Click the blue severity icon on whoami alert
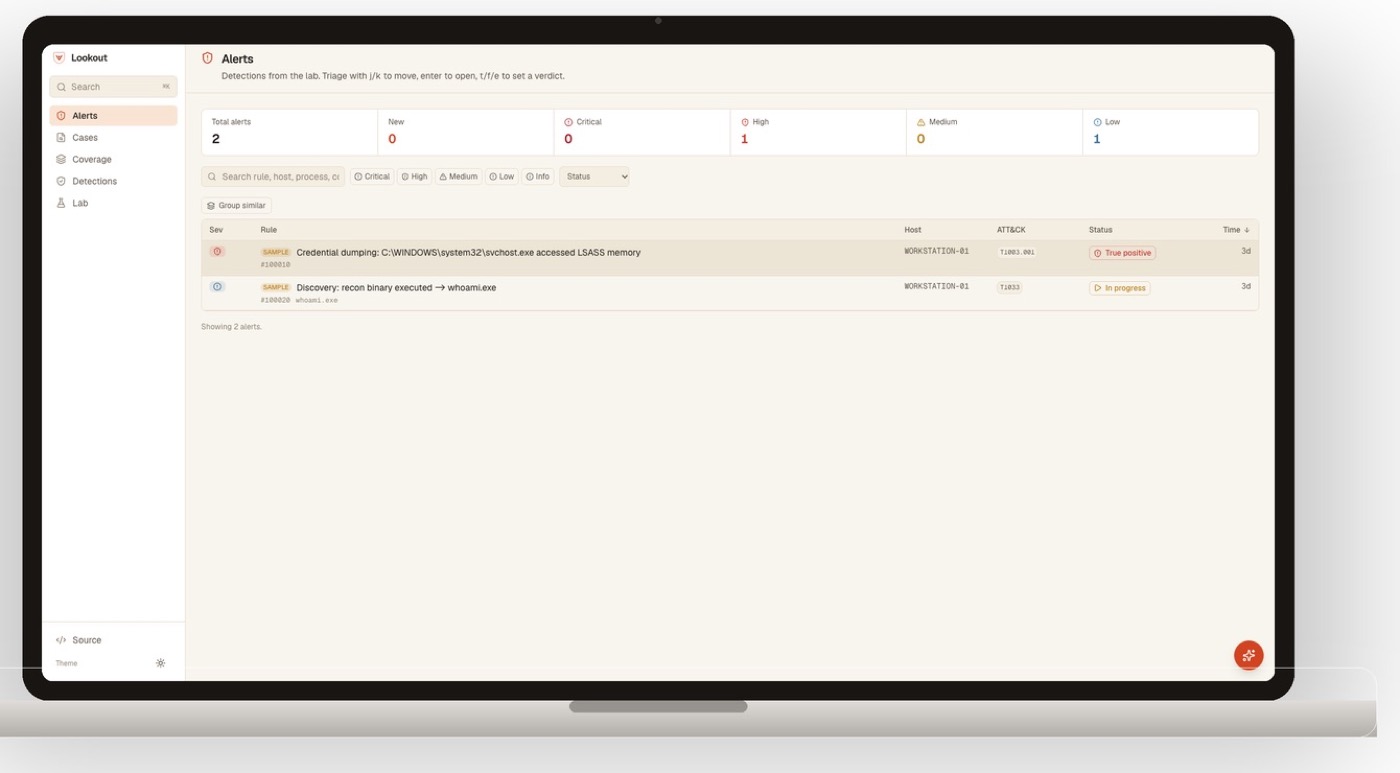 pos(217,287)
